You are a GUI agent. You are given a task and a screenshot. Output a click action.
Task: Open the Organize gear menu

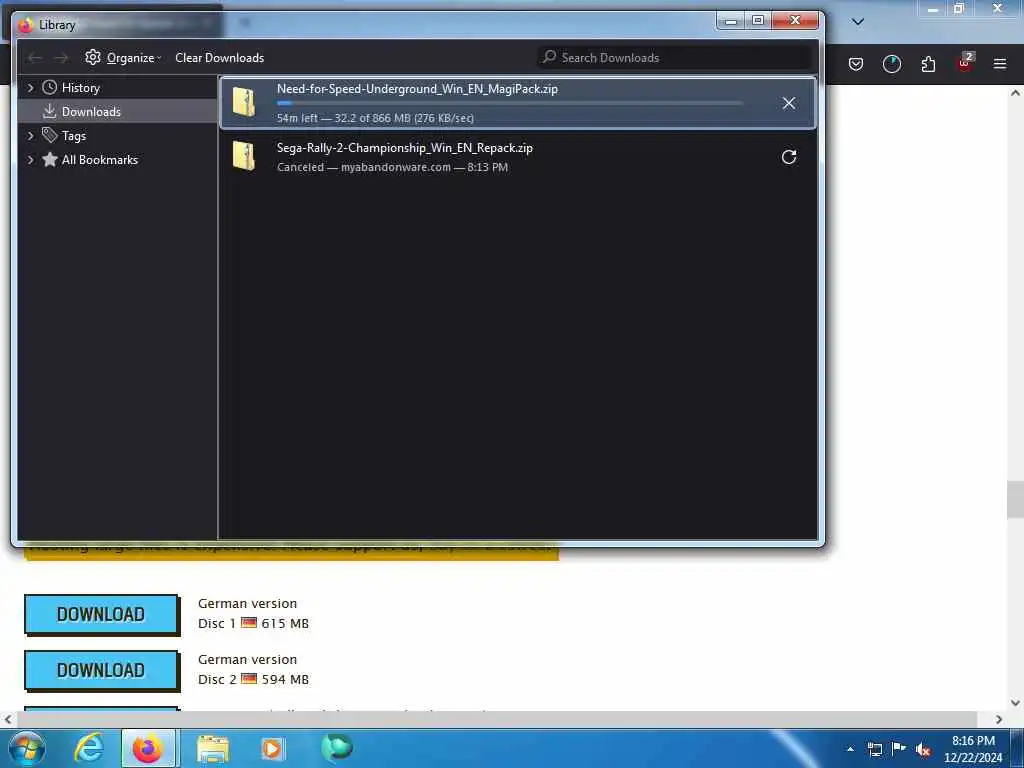[123, 57]
